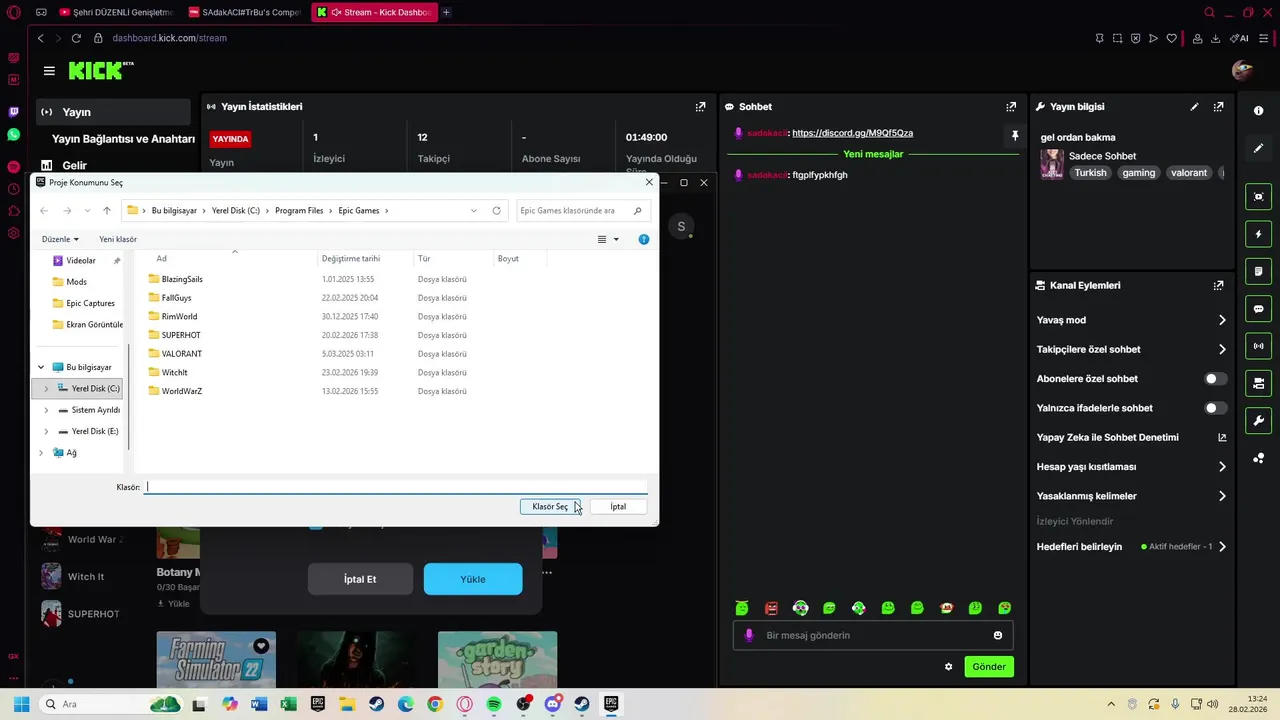Insert the red angry emote
This screenshot has width=1280, height=720.
point(771,608)
